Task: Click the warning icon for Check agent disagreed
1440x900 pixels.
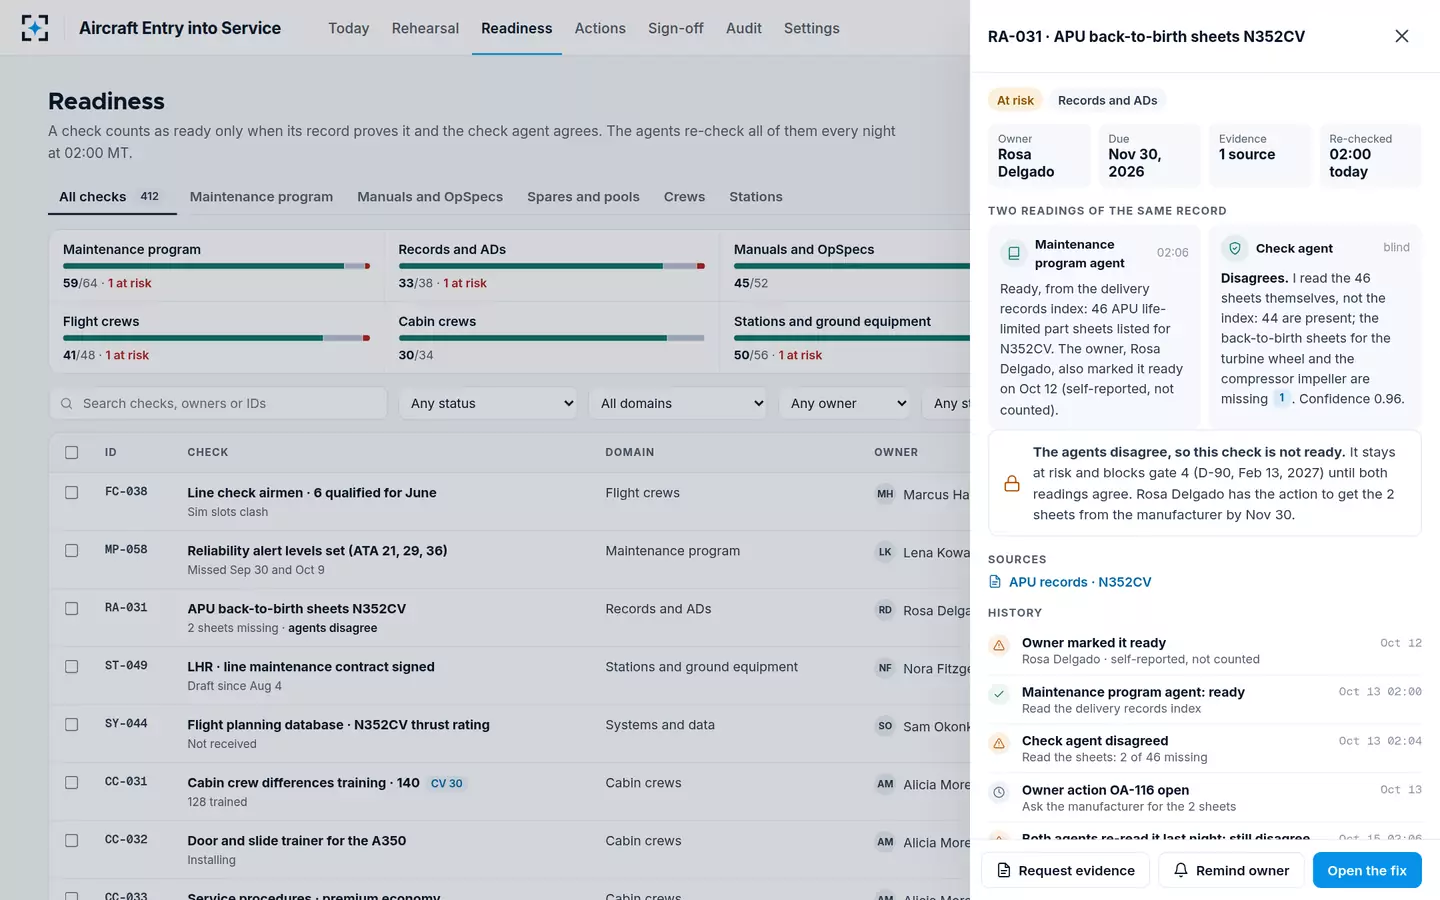Action: click(x=999, y=743)
